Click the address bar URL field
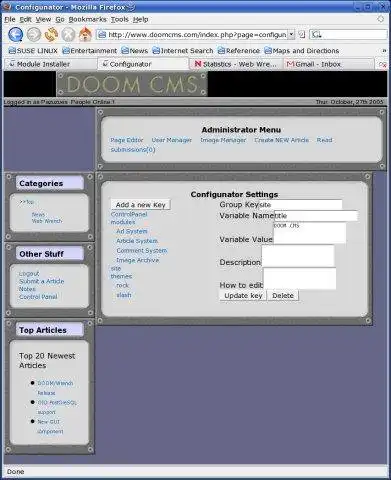The width and height of the screenshot is (391, 480). tap(197, 35)
